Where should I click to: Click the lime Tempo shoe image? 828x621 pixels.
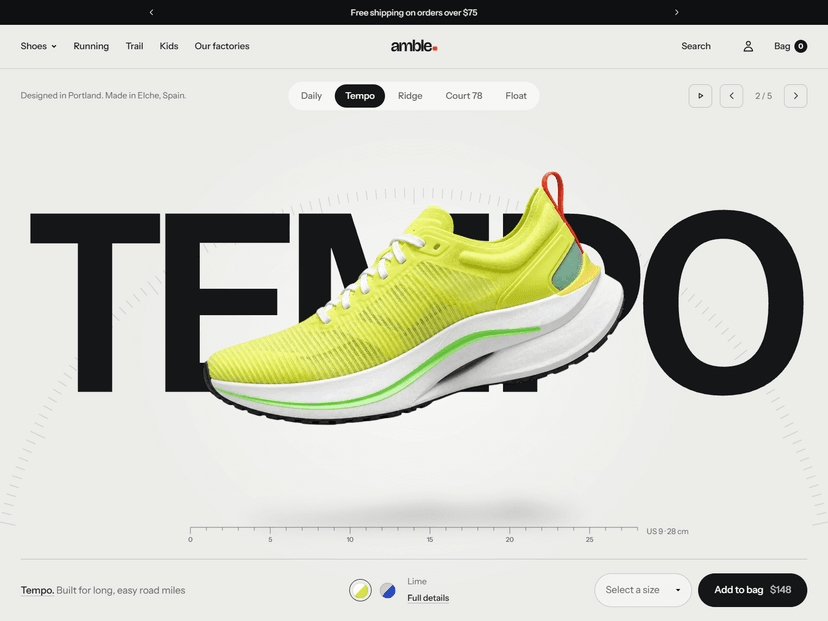tap(415, 298)
